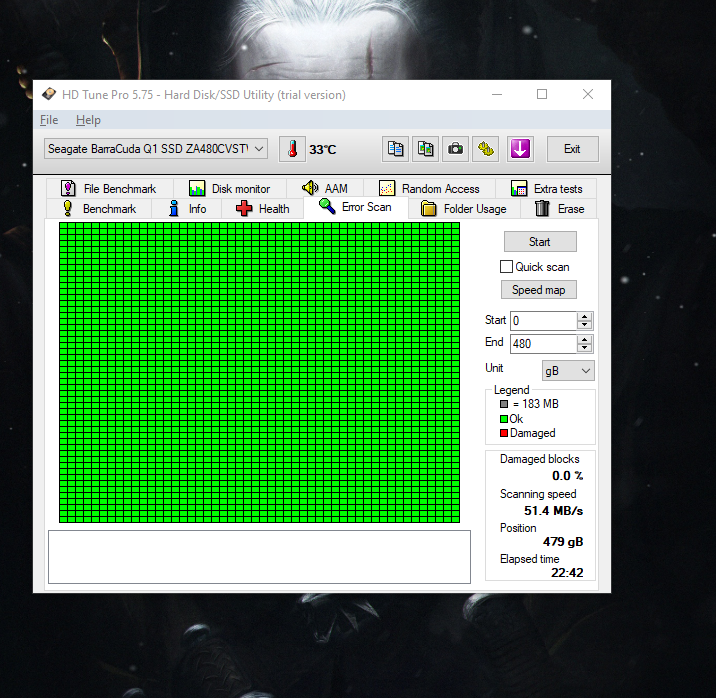This screenshot has height=698, width=716.
Task: Copy info to clipboard toolbar icon
Action: (x=395, y=149)
